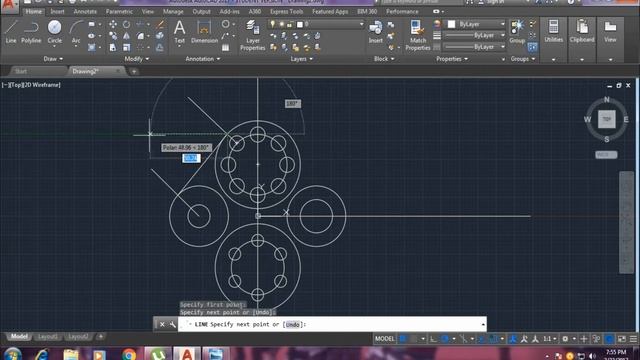Select the Polyline tool
640x360 pixels.
point(31,32)
